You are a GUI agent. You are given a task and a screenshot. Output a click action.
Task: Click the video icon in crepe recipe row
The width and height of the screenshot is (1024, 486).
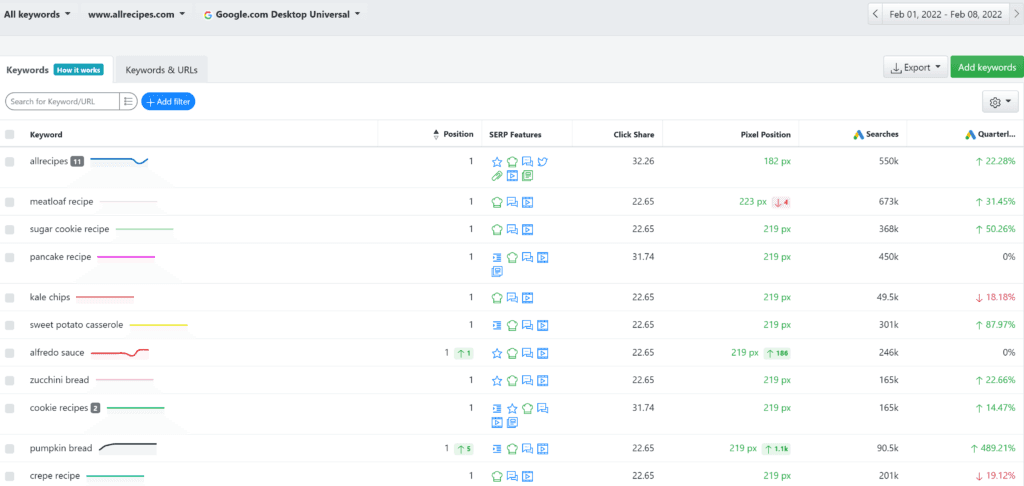pyautogui.click(x=527, y=476)
